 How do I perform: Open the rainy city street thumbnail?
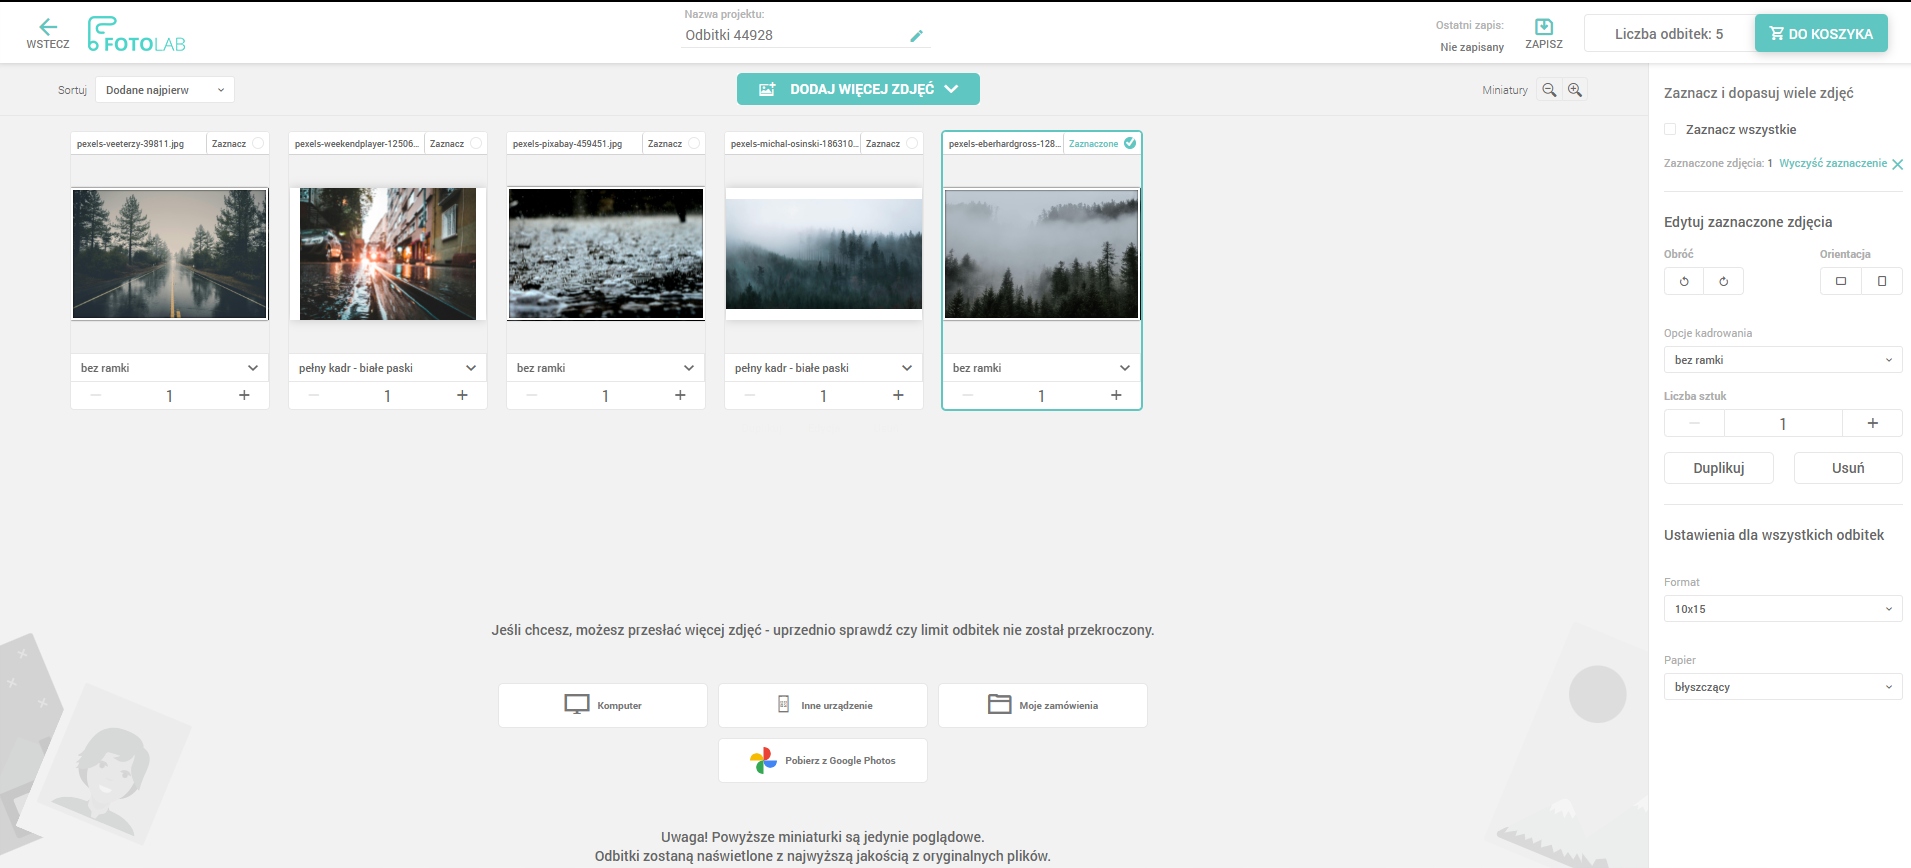click(x=388, y=254)
